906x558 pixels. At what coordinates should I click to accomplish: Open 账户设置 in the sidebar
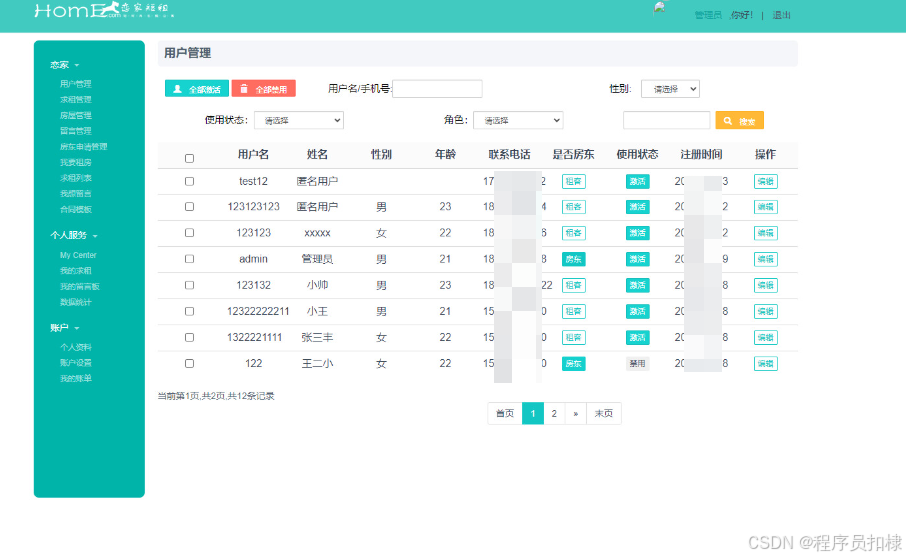76,363
